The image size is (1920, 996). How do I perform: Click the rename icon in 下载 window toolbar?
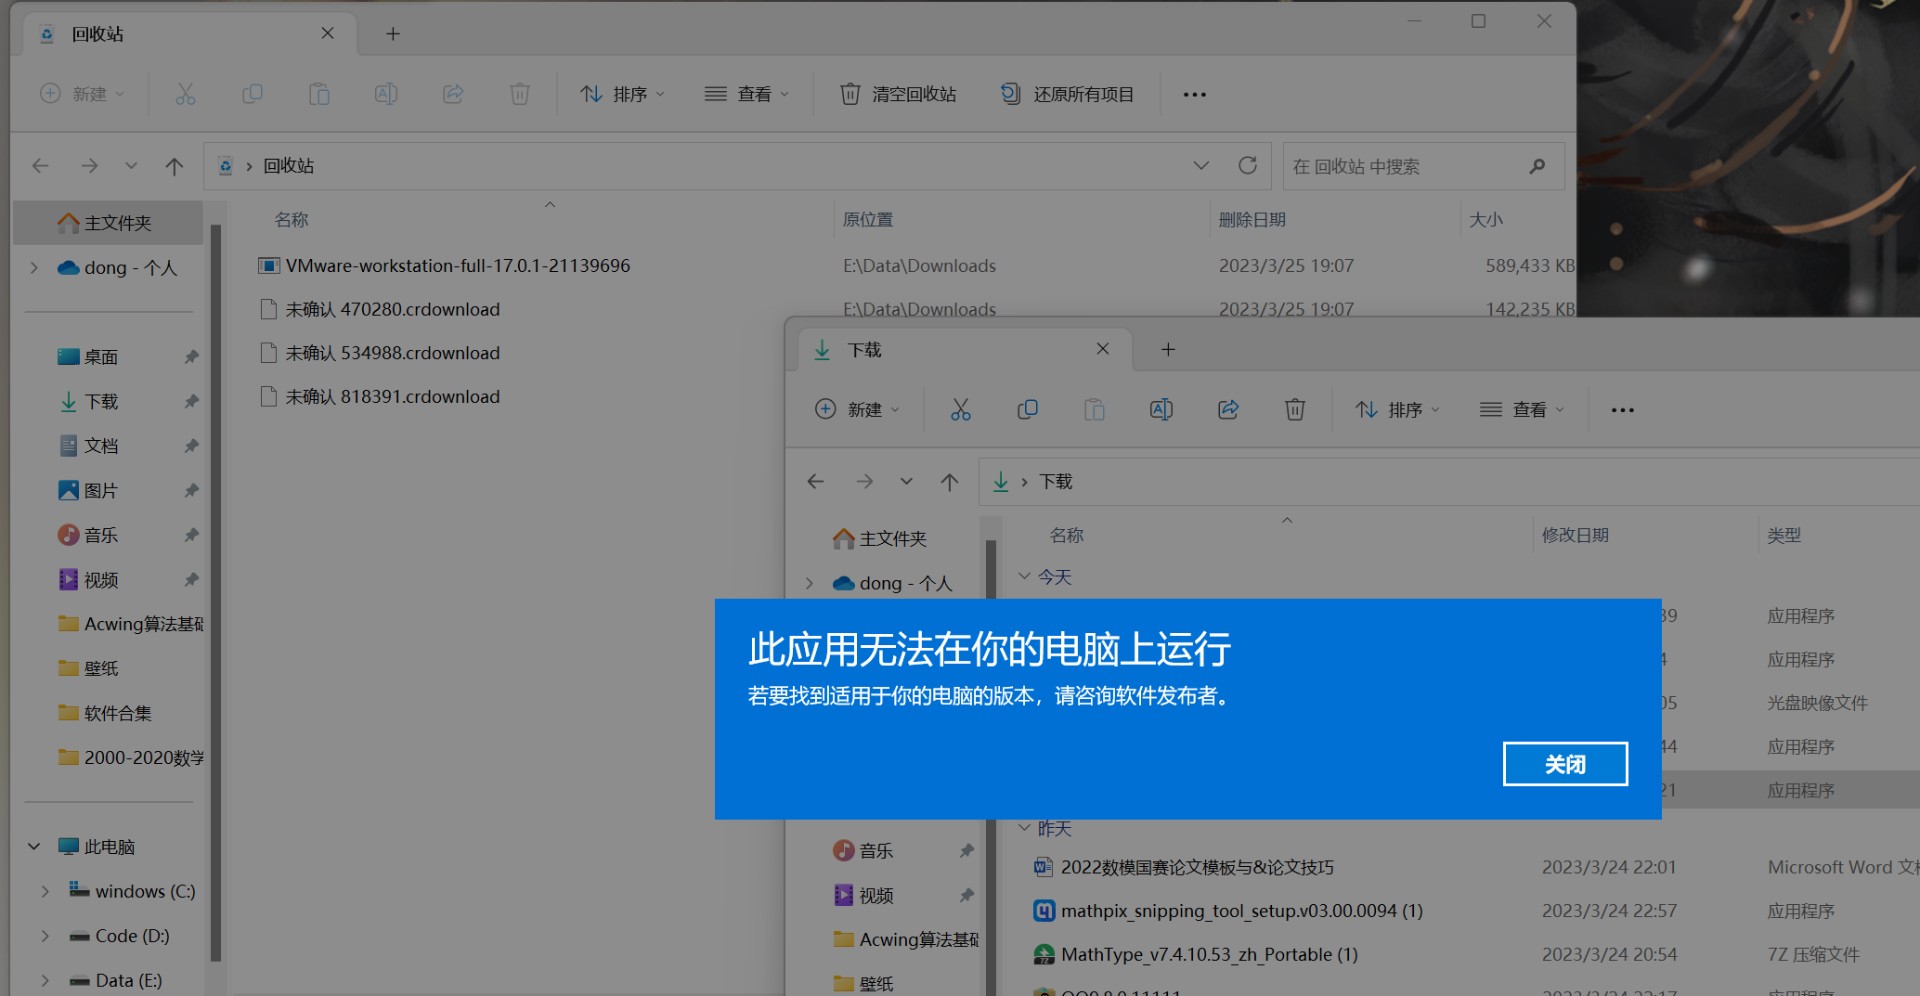[1161, 410]
